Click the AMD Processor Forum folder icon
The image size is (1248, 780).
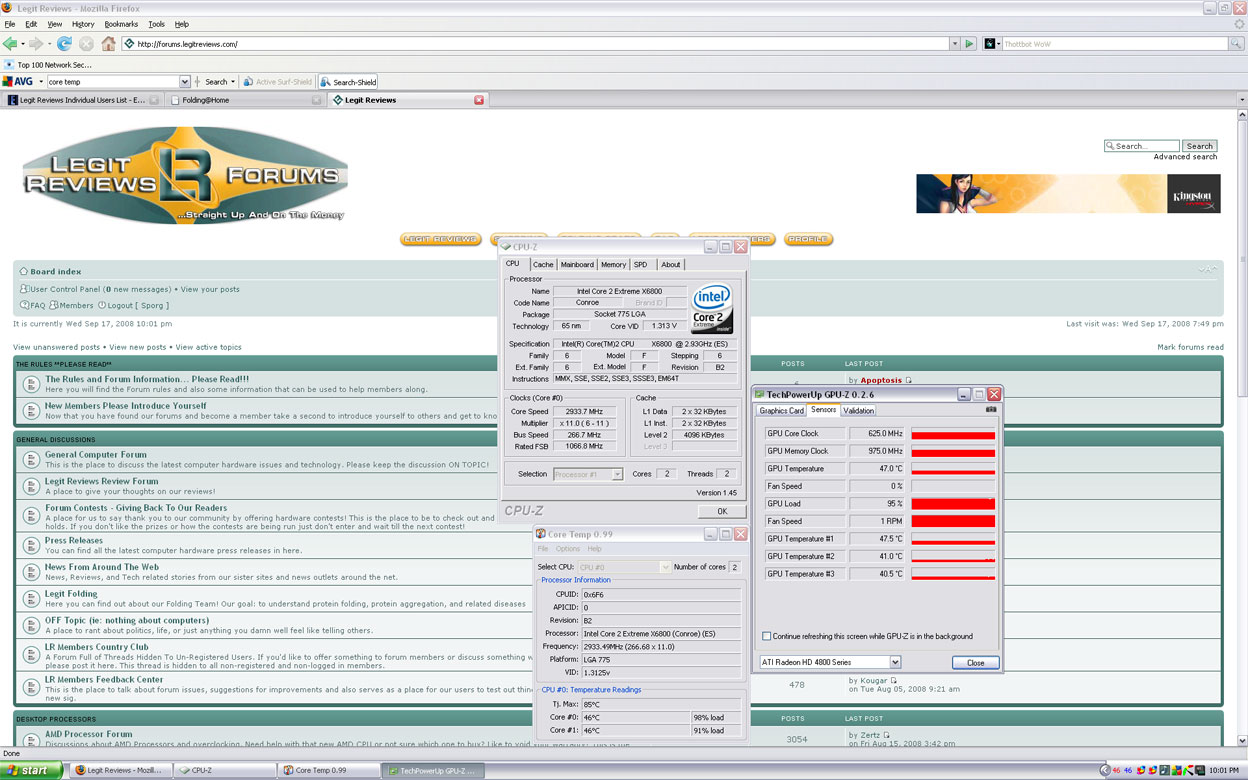coord(30,739)
